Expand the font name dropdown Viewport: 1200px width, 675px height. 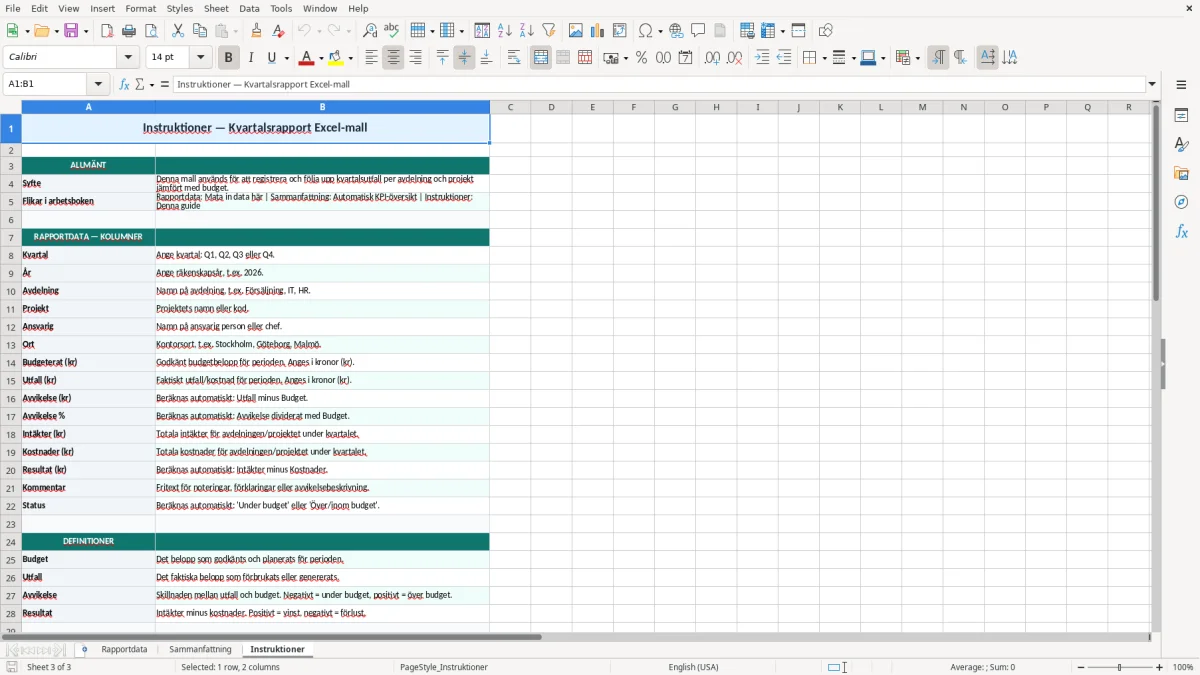coord(127,58)
